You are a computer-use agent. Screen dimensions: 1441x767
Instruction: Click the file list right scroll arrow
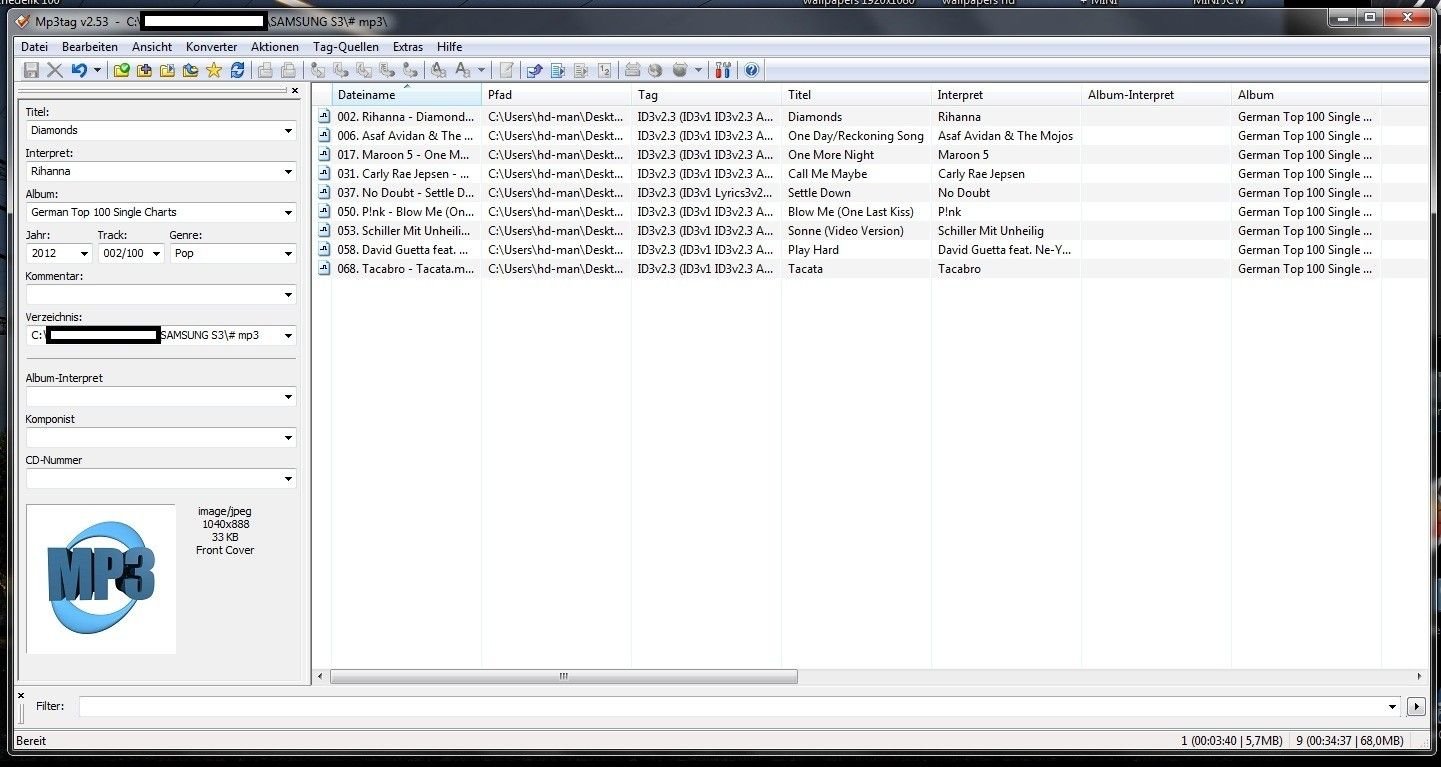[1421, 677]
